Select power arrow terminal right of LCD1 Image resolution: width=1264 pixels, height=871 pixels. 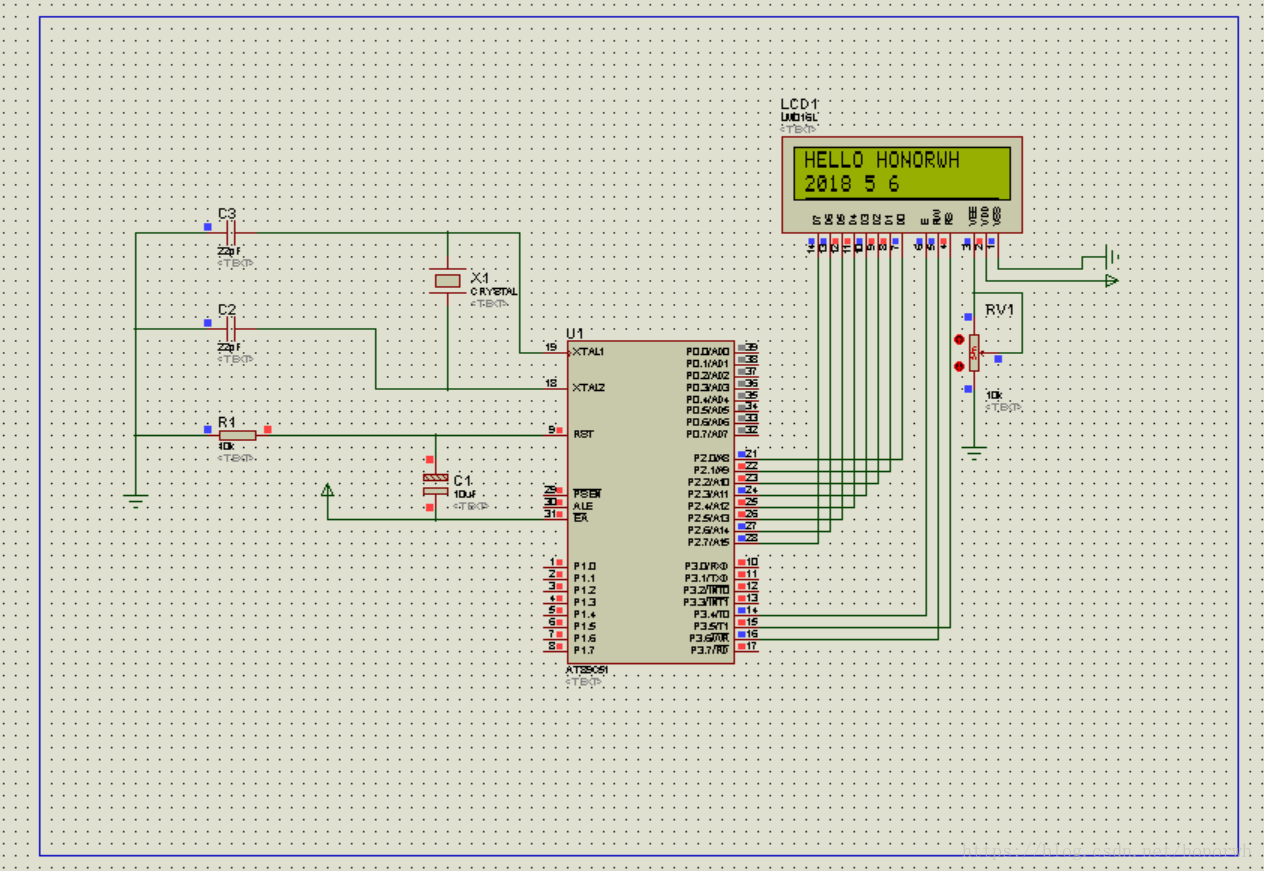click(x=1110, y=281)
